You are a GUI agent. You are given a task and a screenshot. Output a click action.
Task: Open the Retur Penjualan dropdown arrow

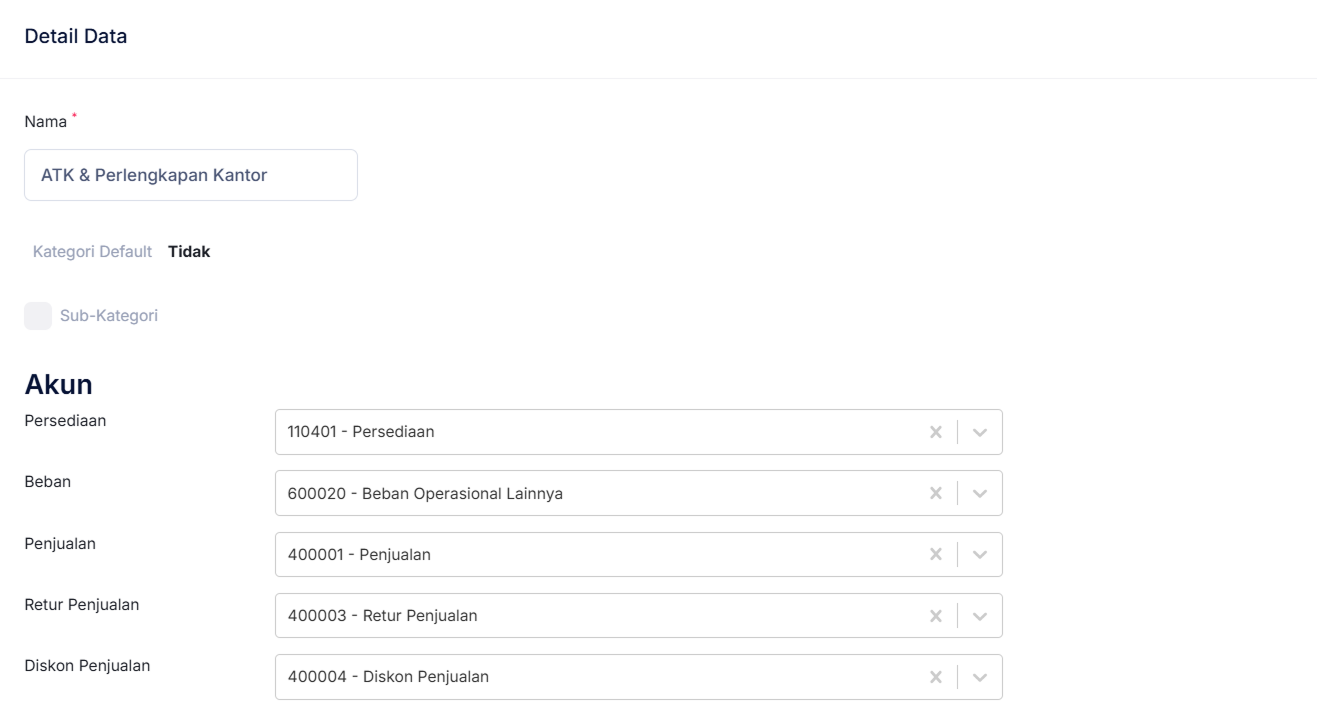(980, 615)
